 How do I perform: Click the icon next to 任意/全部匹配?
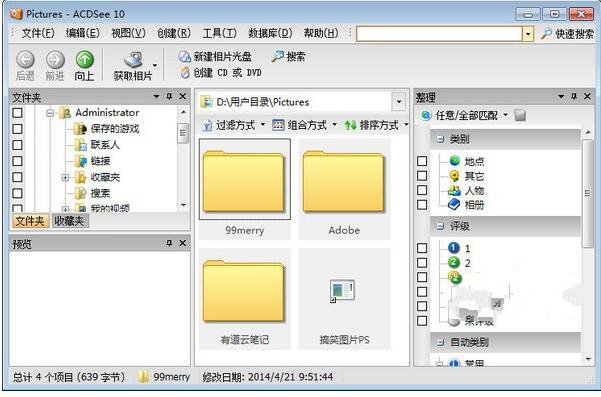520,115
